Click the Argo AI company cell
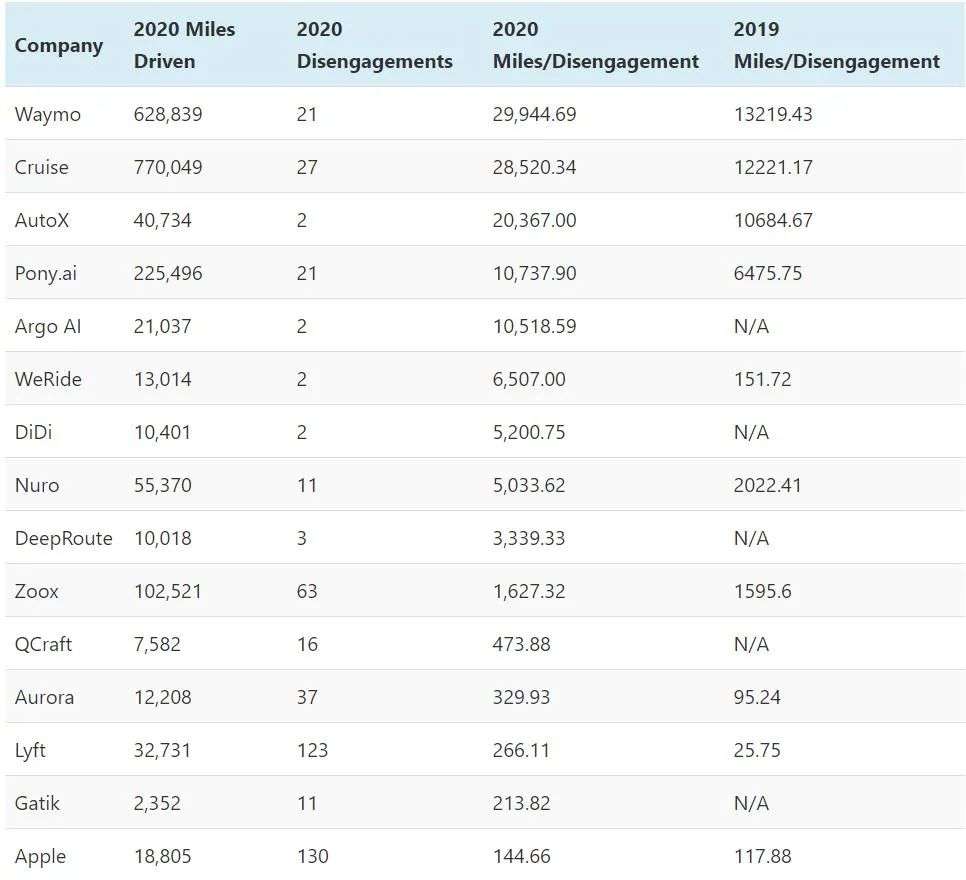Screen dimensions: 966x880 tap(48, 326)
